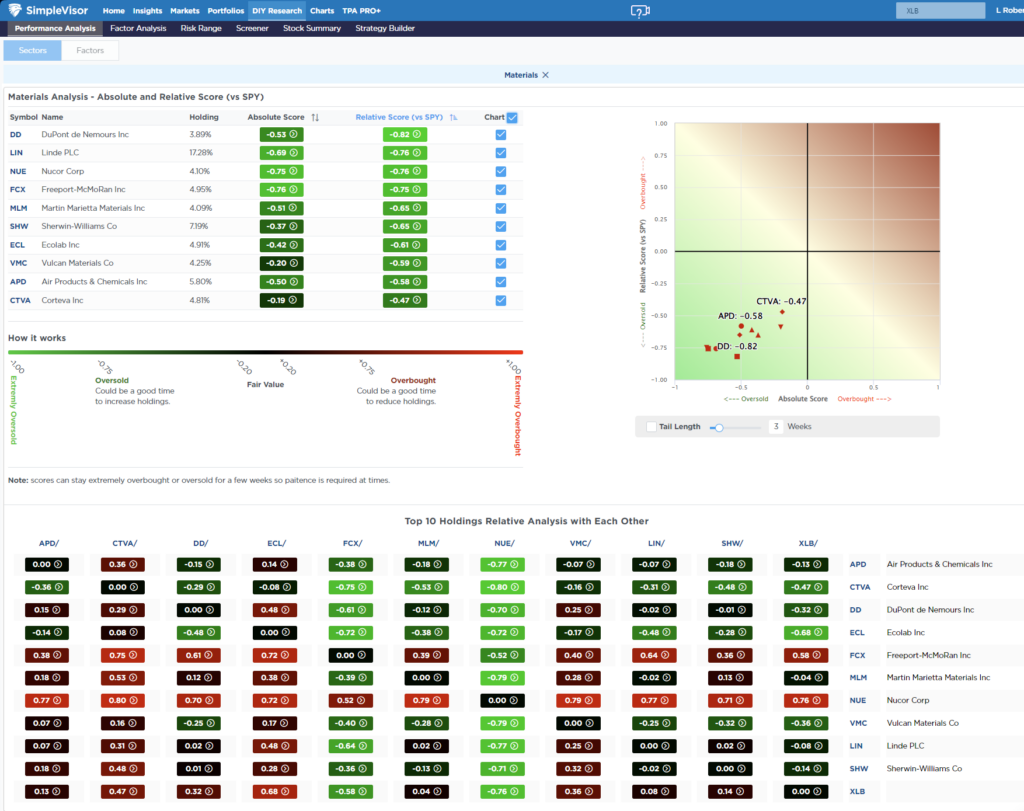
Task: Sort by Relative Score arrows icon
Action: [453, 117]
